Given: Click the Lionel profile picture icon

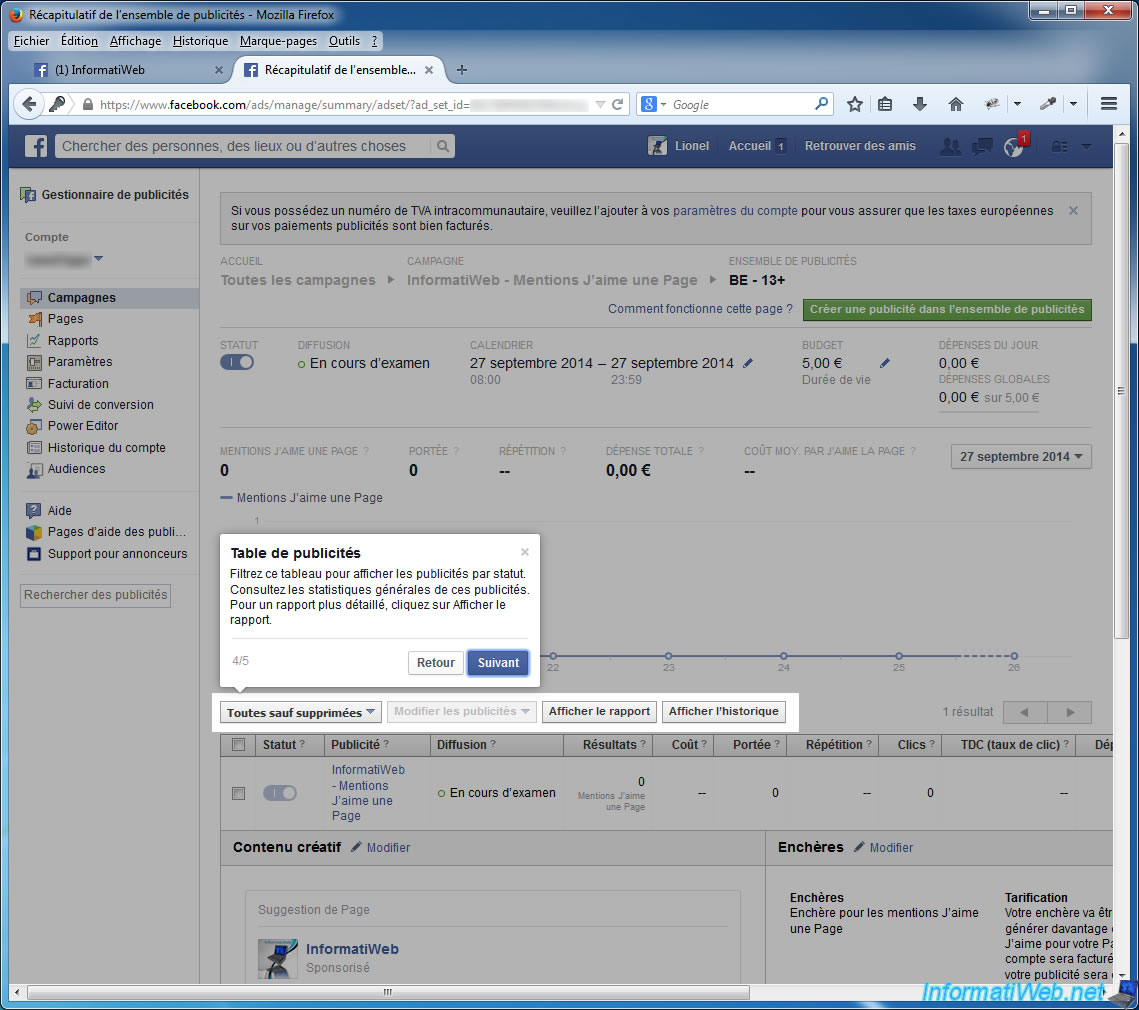Looking at the screenshot, I should pyautogui.click(x=657, y=146).
